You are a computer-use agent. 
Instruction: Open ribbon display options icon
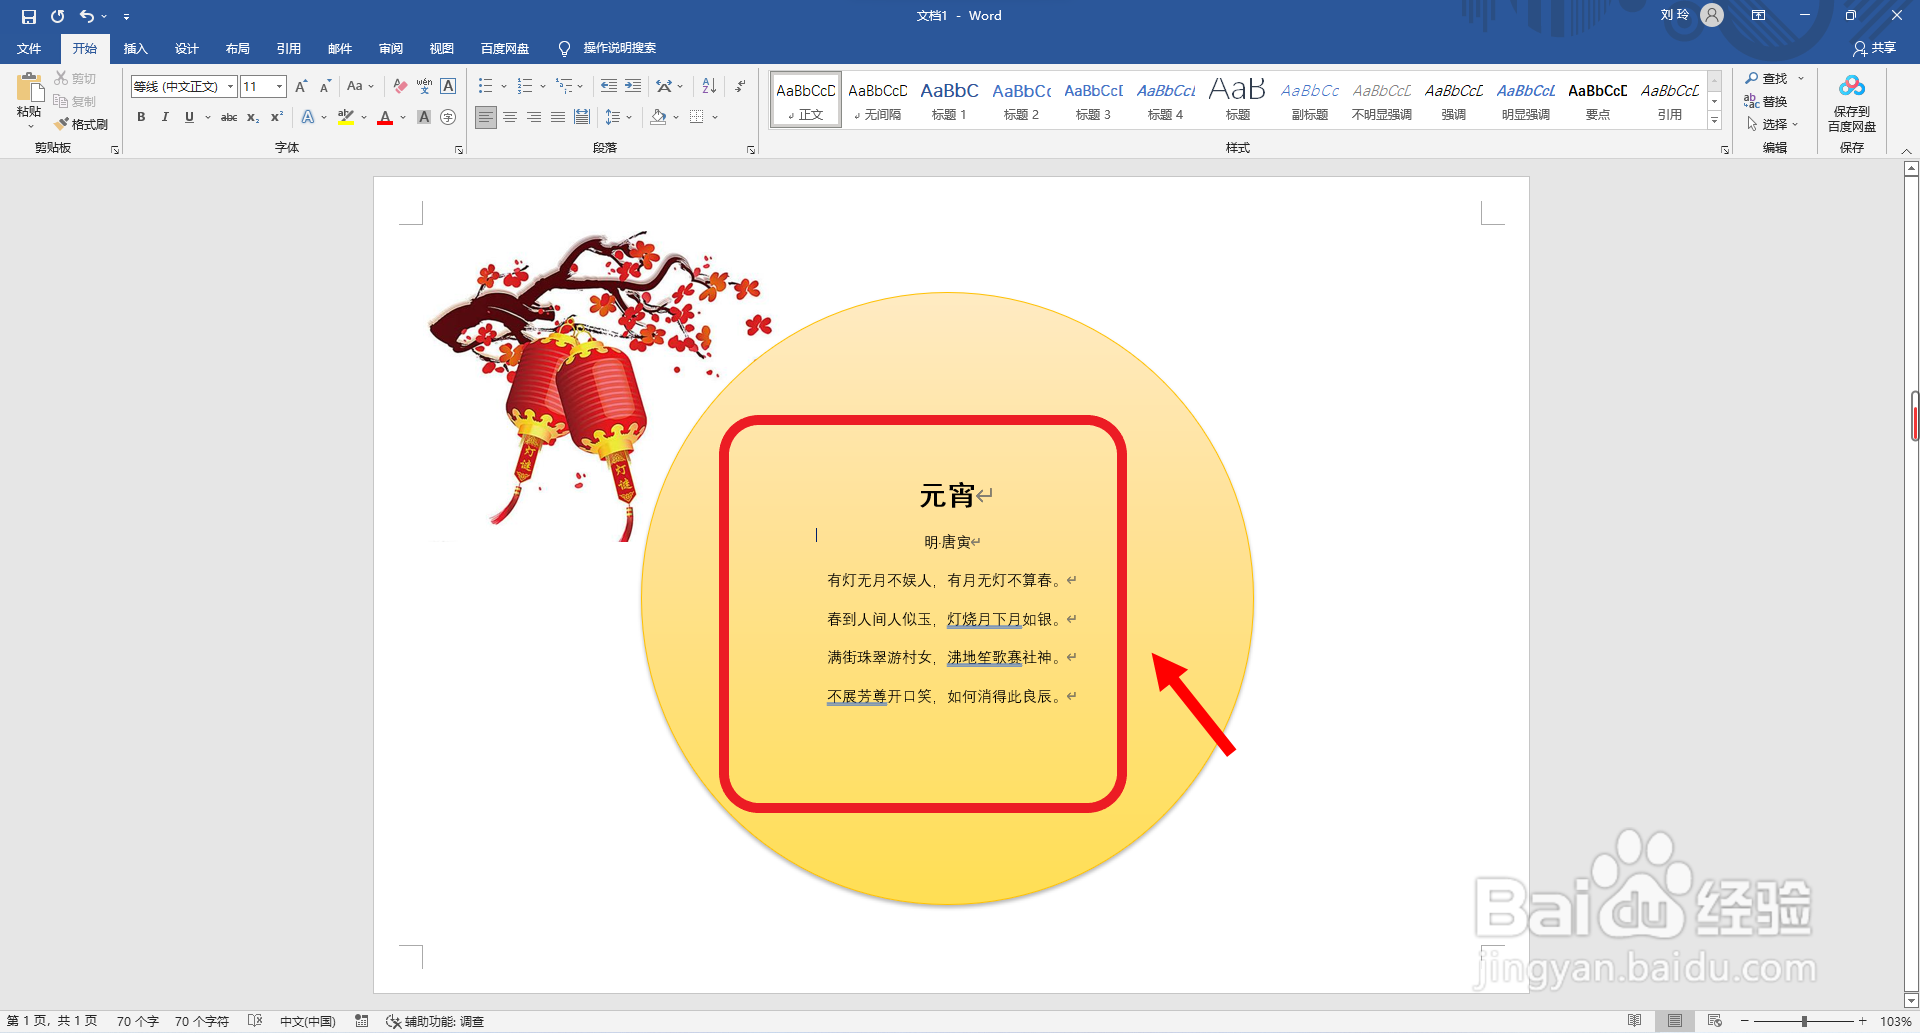[1758, 15]
